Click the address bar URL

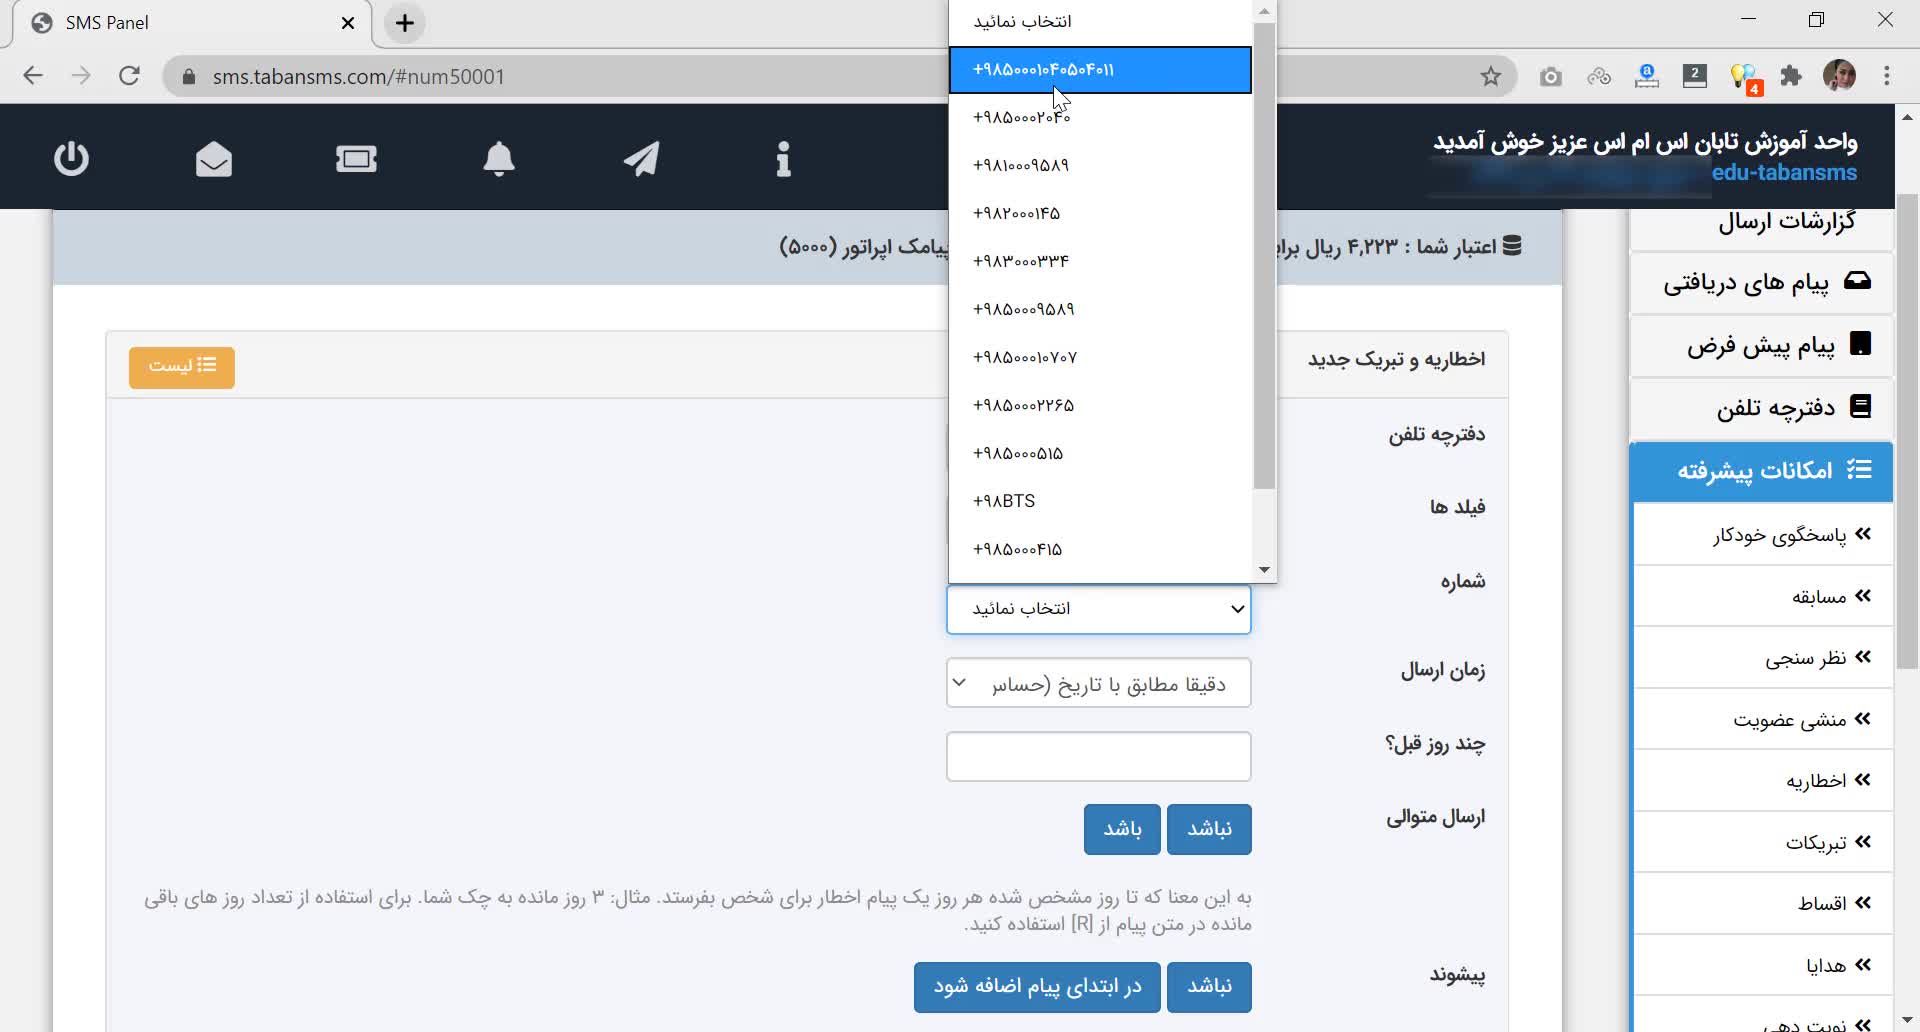pyautogui.click(x=358, y=77)
